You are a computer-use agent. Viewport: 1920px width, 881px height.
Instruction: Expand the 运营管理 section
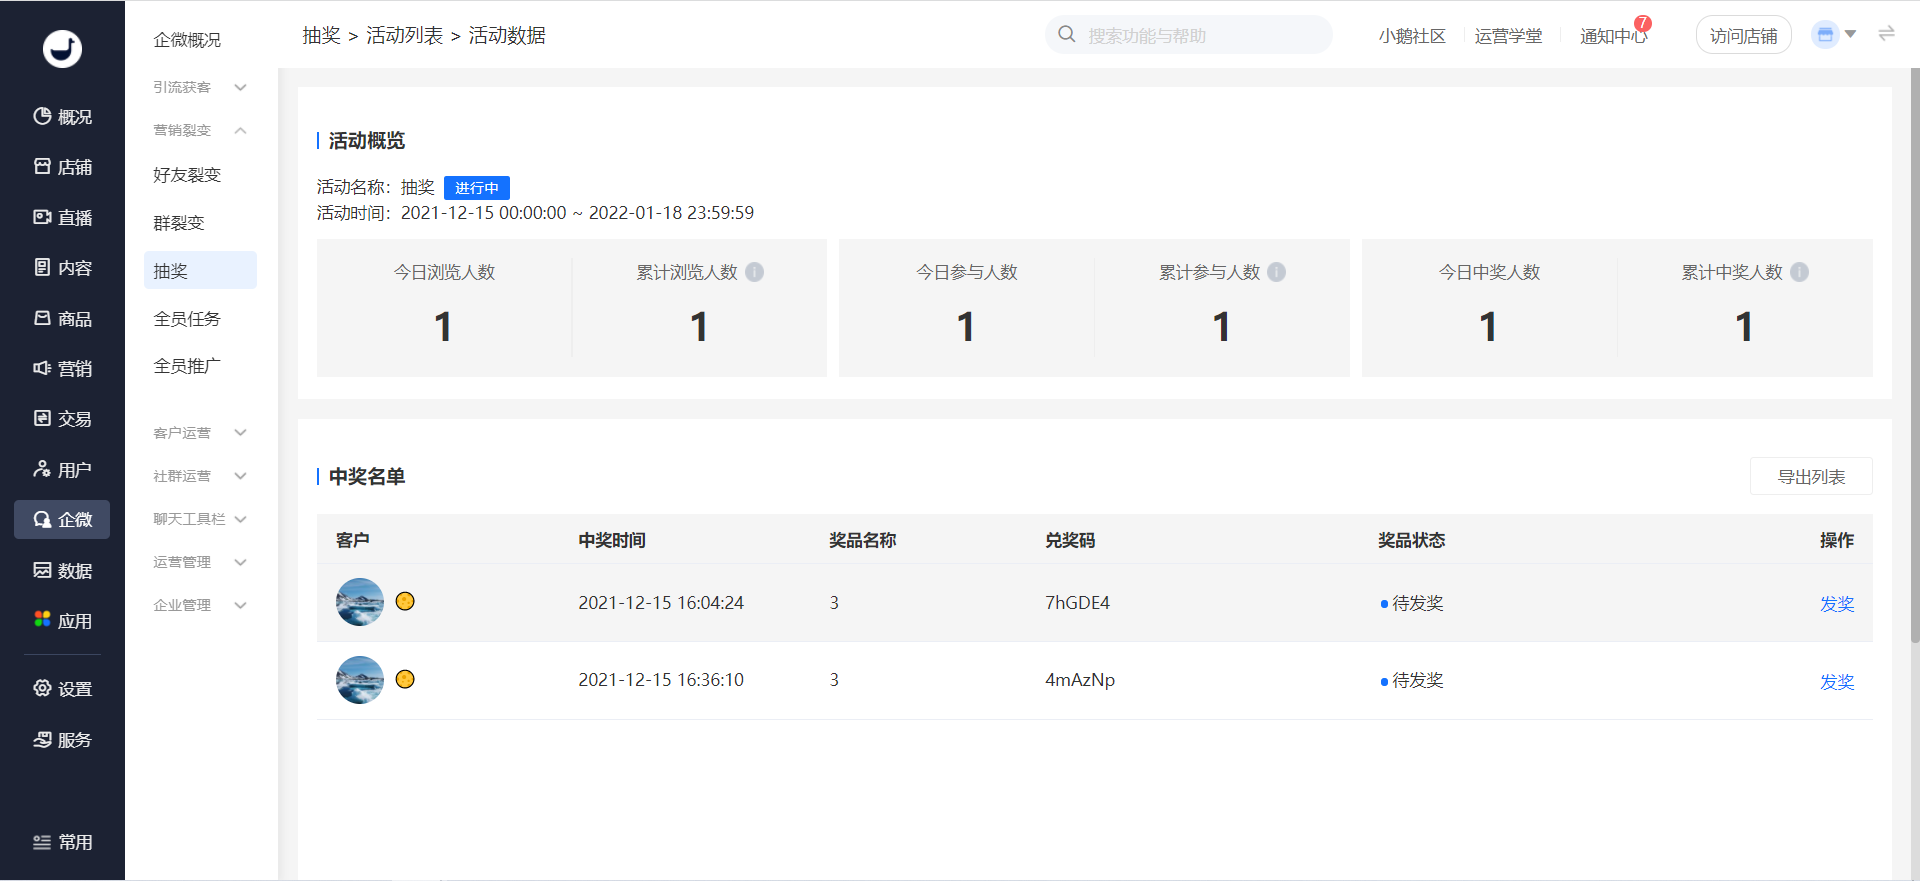[x=200, y=562]
